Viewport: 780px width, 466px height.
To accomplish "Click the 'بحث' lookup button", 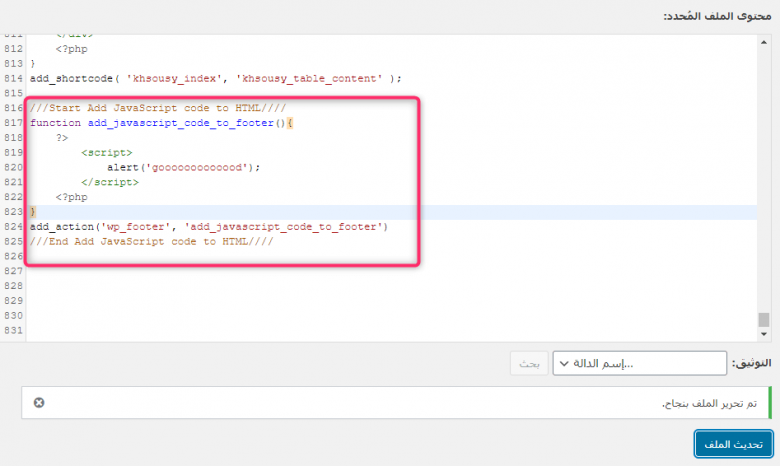I will point(528,363).
